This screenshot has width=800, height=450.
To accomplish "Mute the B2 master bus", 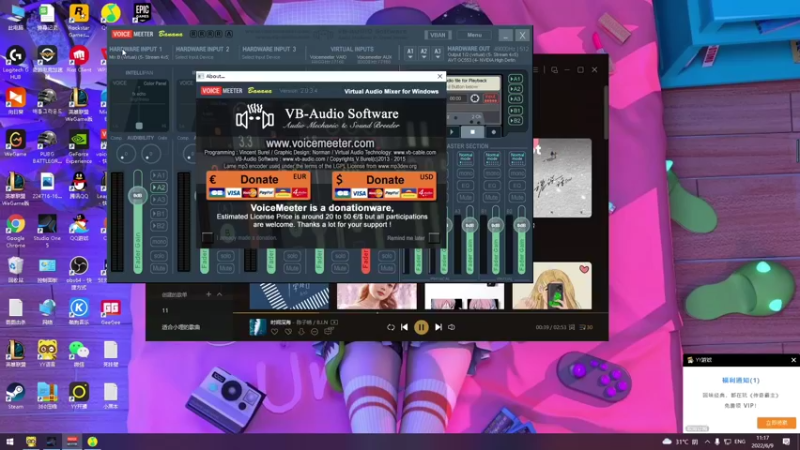I will [x=517, y=197].
